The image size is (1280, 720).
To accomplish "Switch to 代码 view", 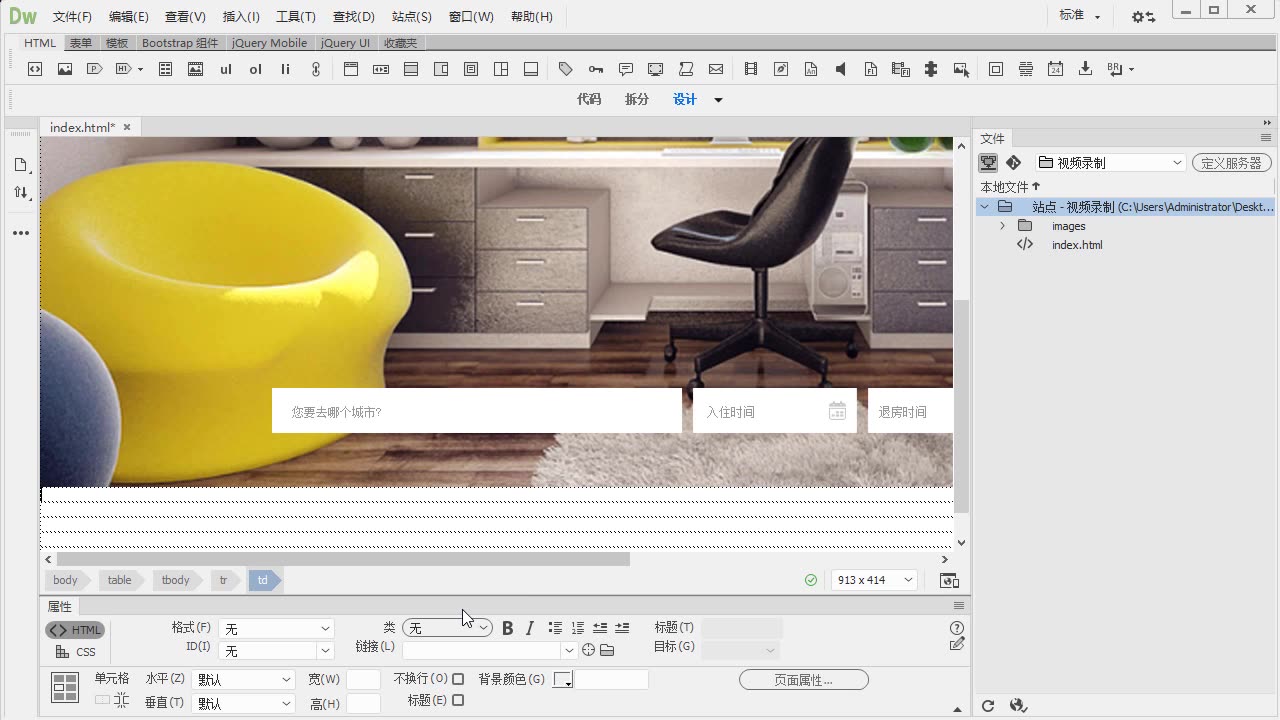I will point(589,99).
